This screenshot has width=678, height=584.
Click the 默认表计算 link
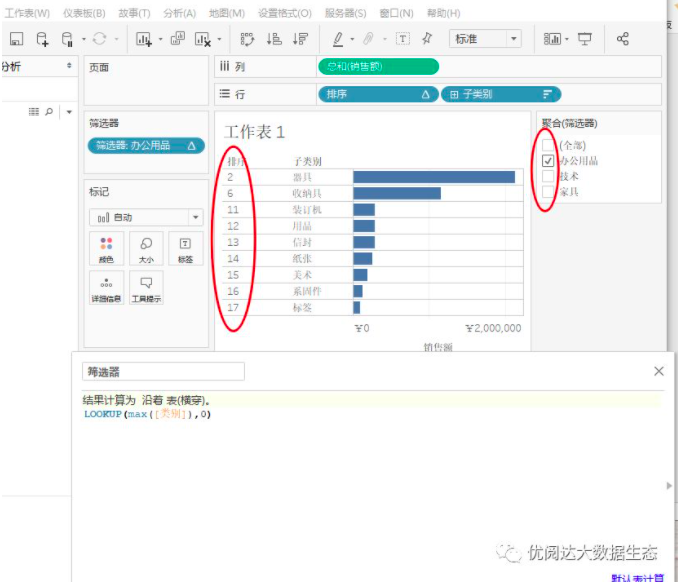(x=638, y=577)
